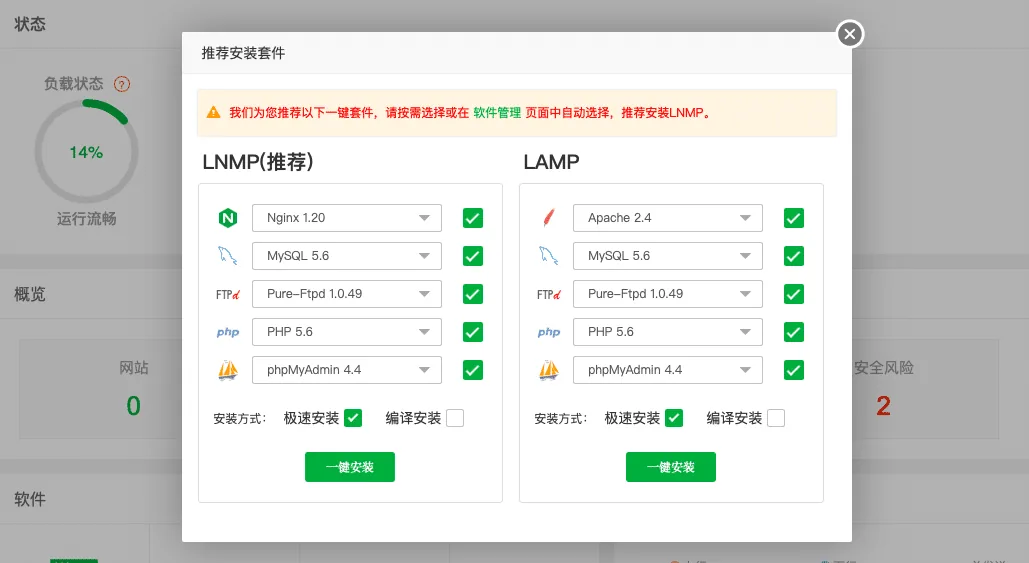
Task: Uncheck Pure-Ftpd 1.0.49 in LNMP
Action: pos(472,294)
